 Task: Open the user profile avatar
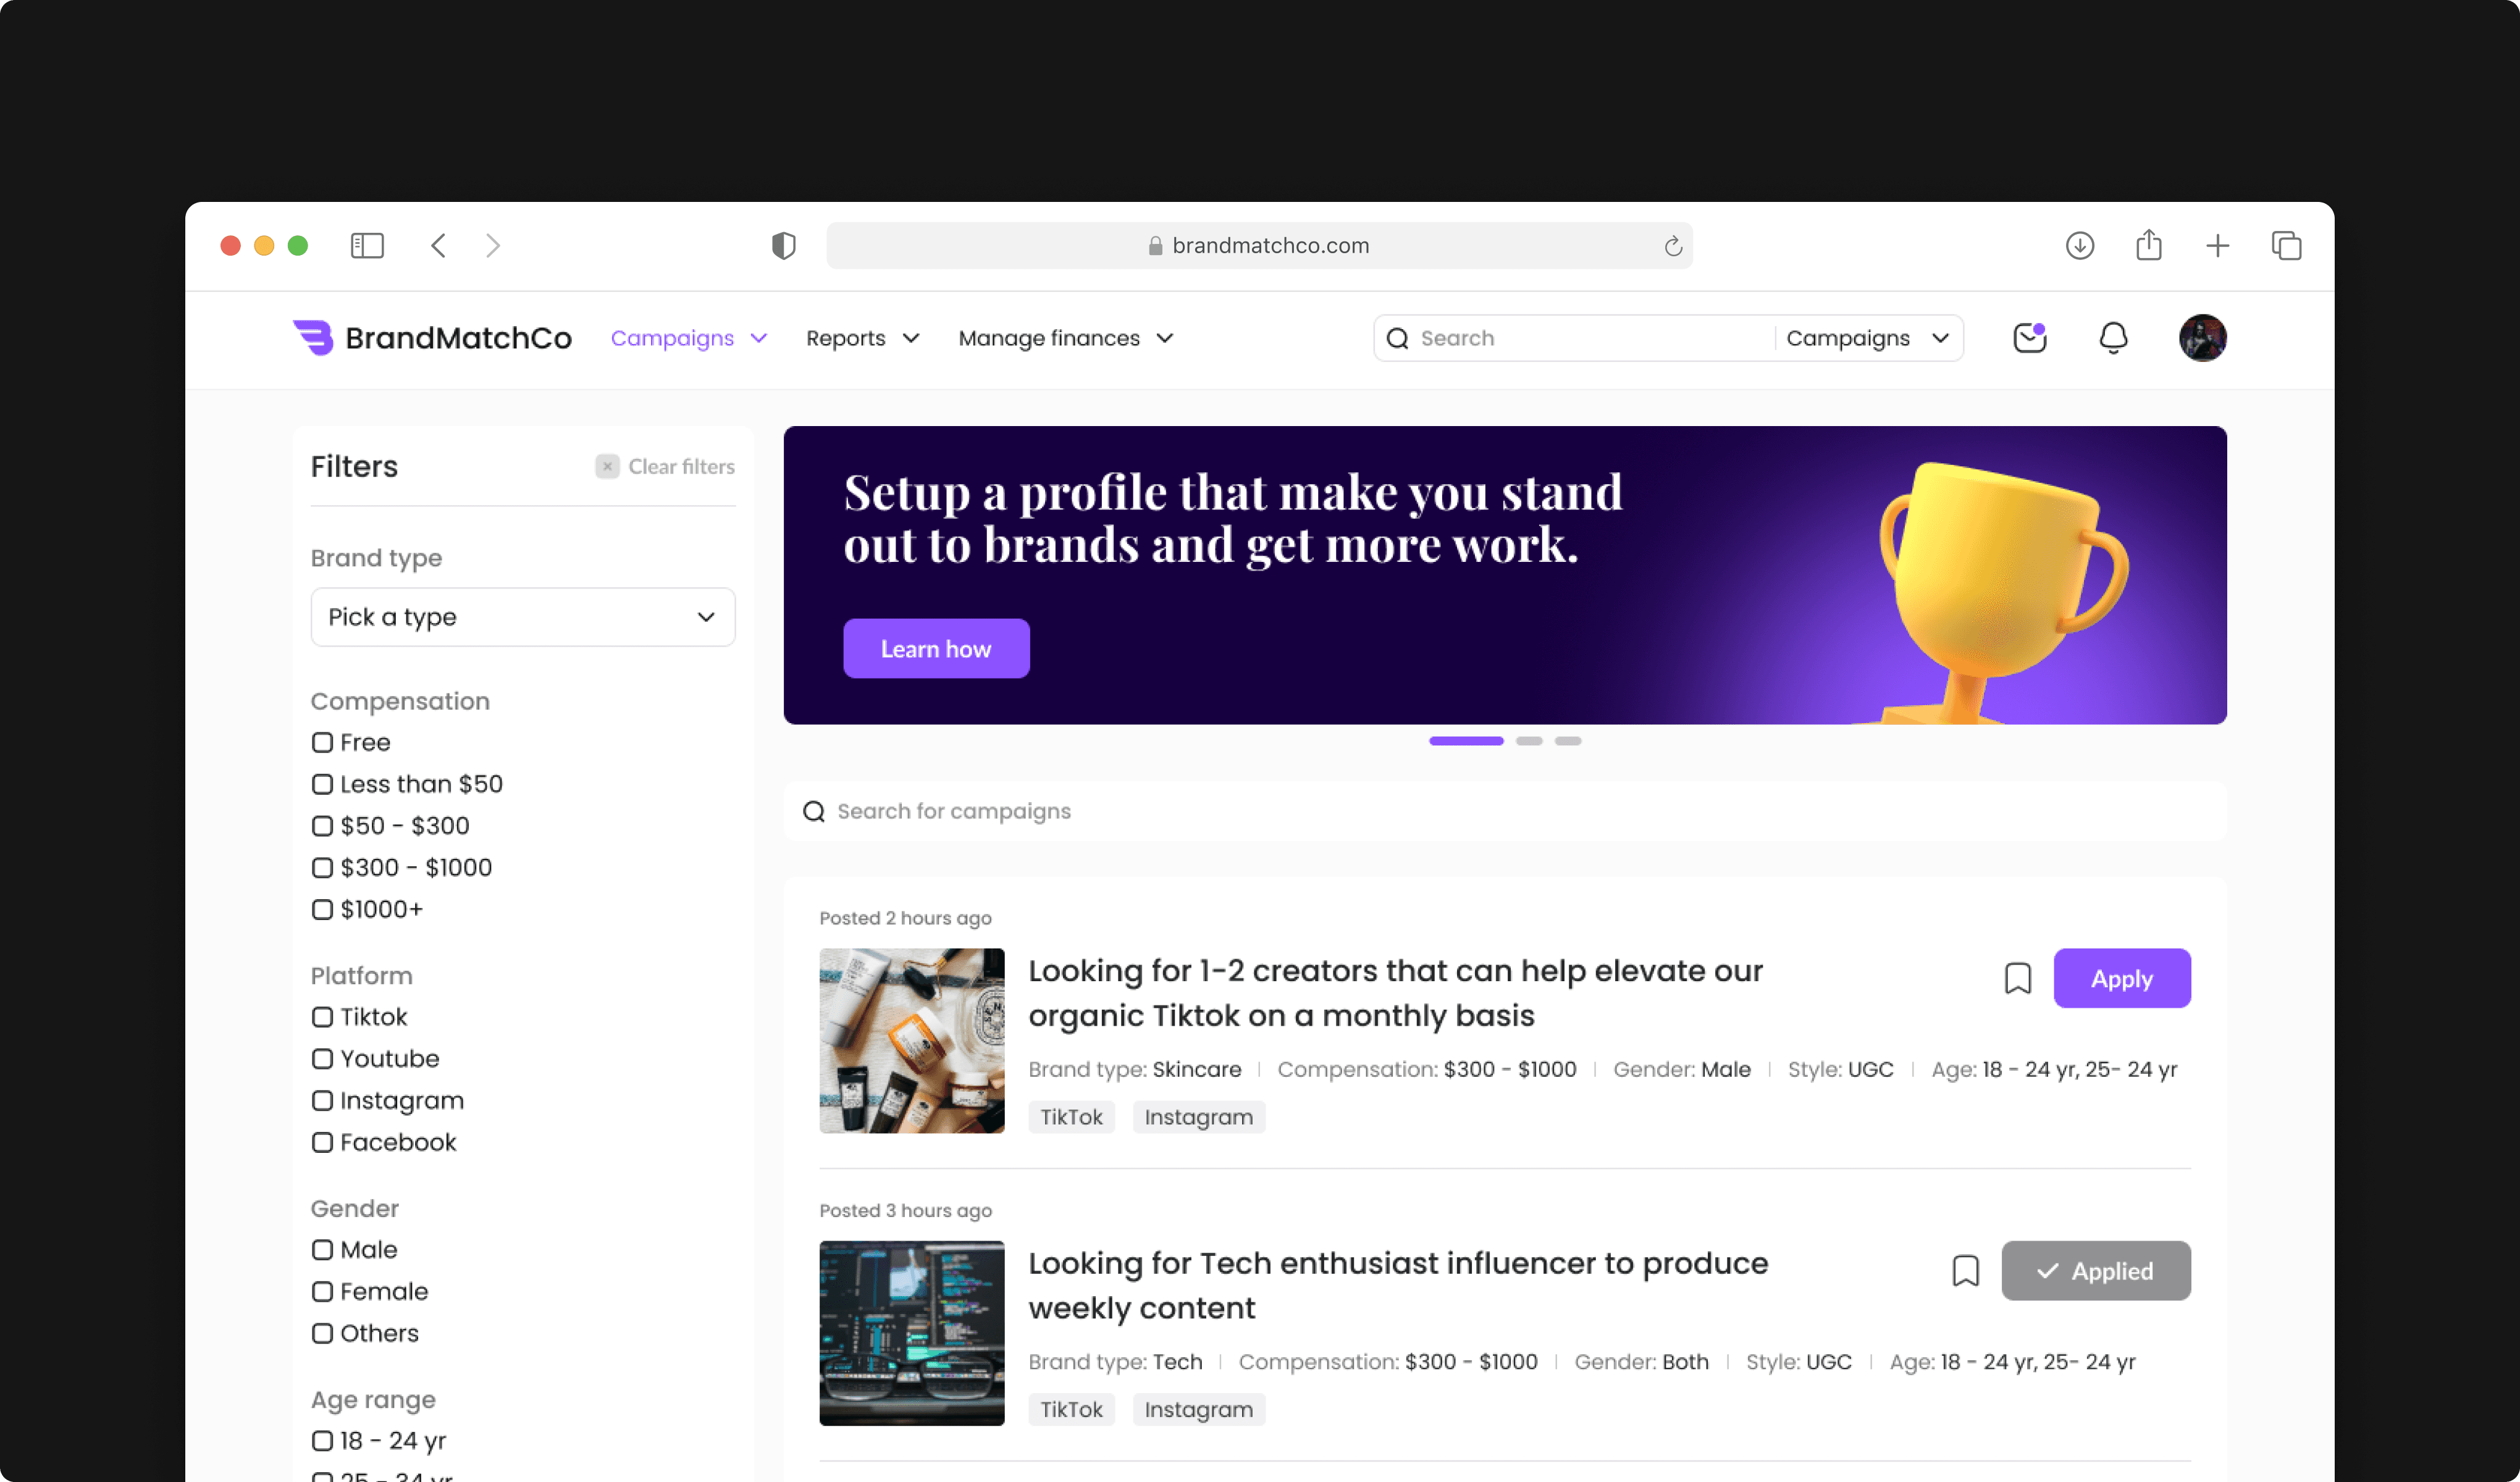(2202, 338)
